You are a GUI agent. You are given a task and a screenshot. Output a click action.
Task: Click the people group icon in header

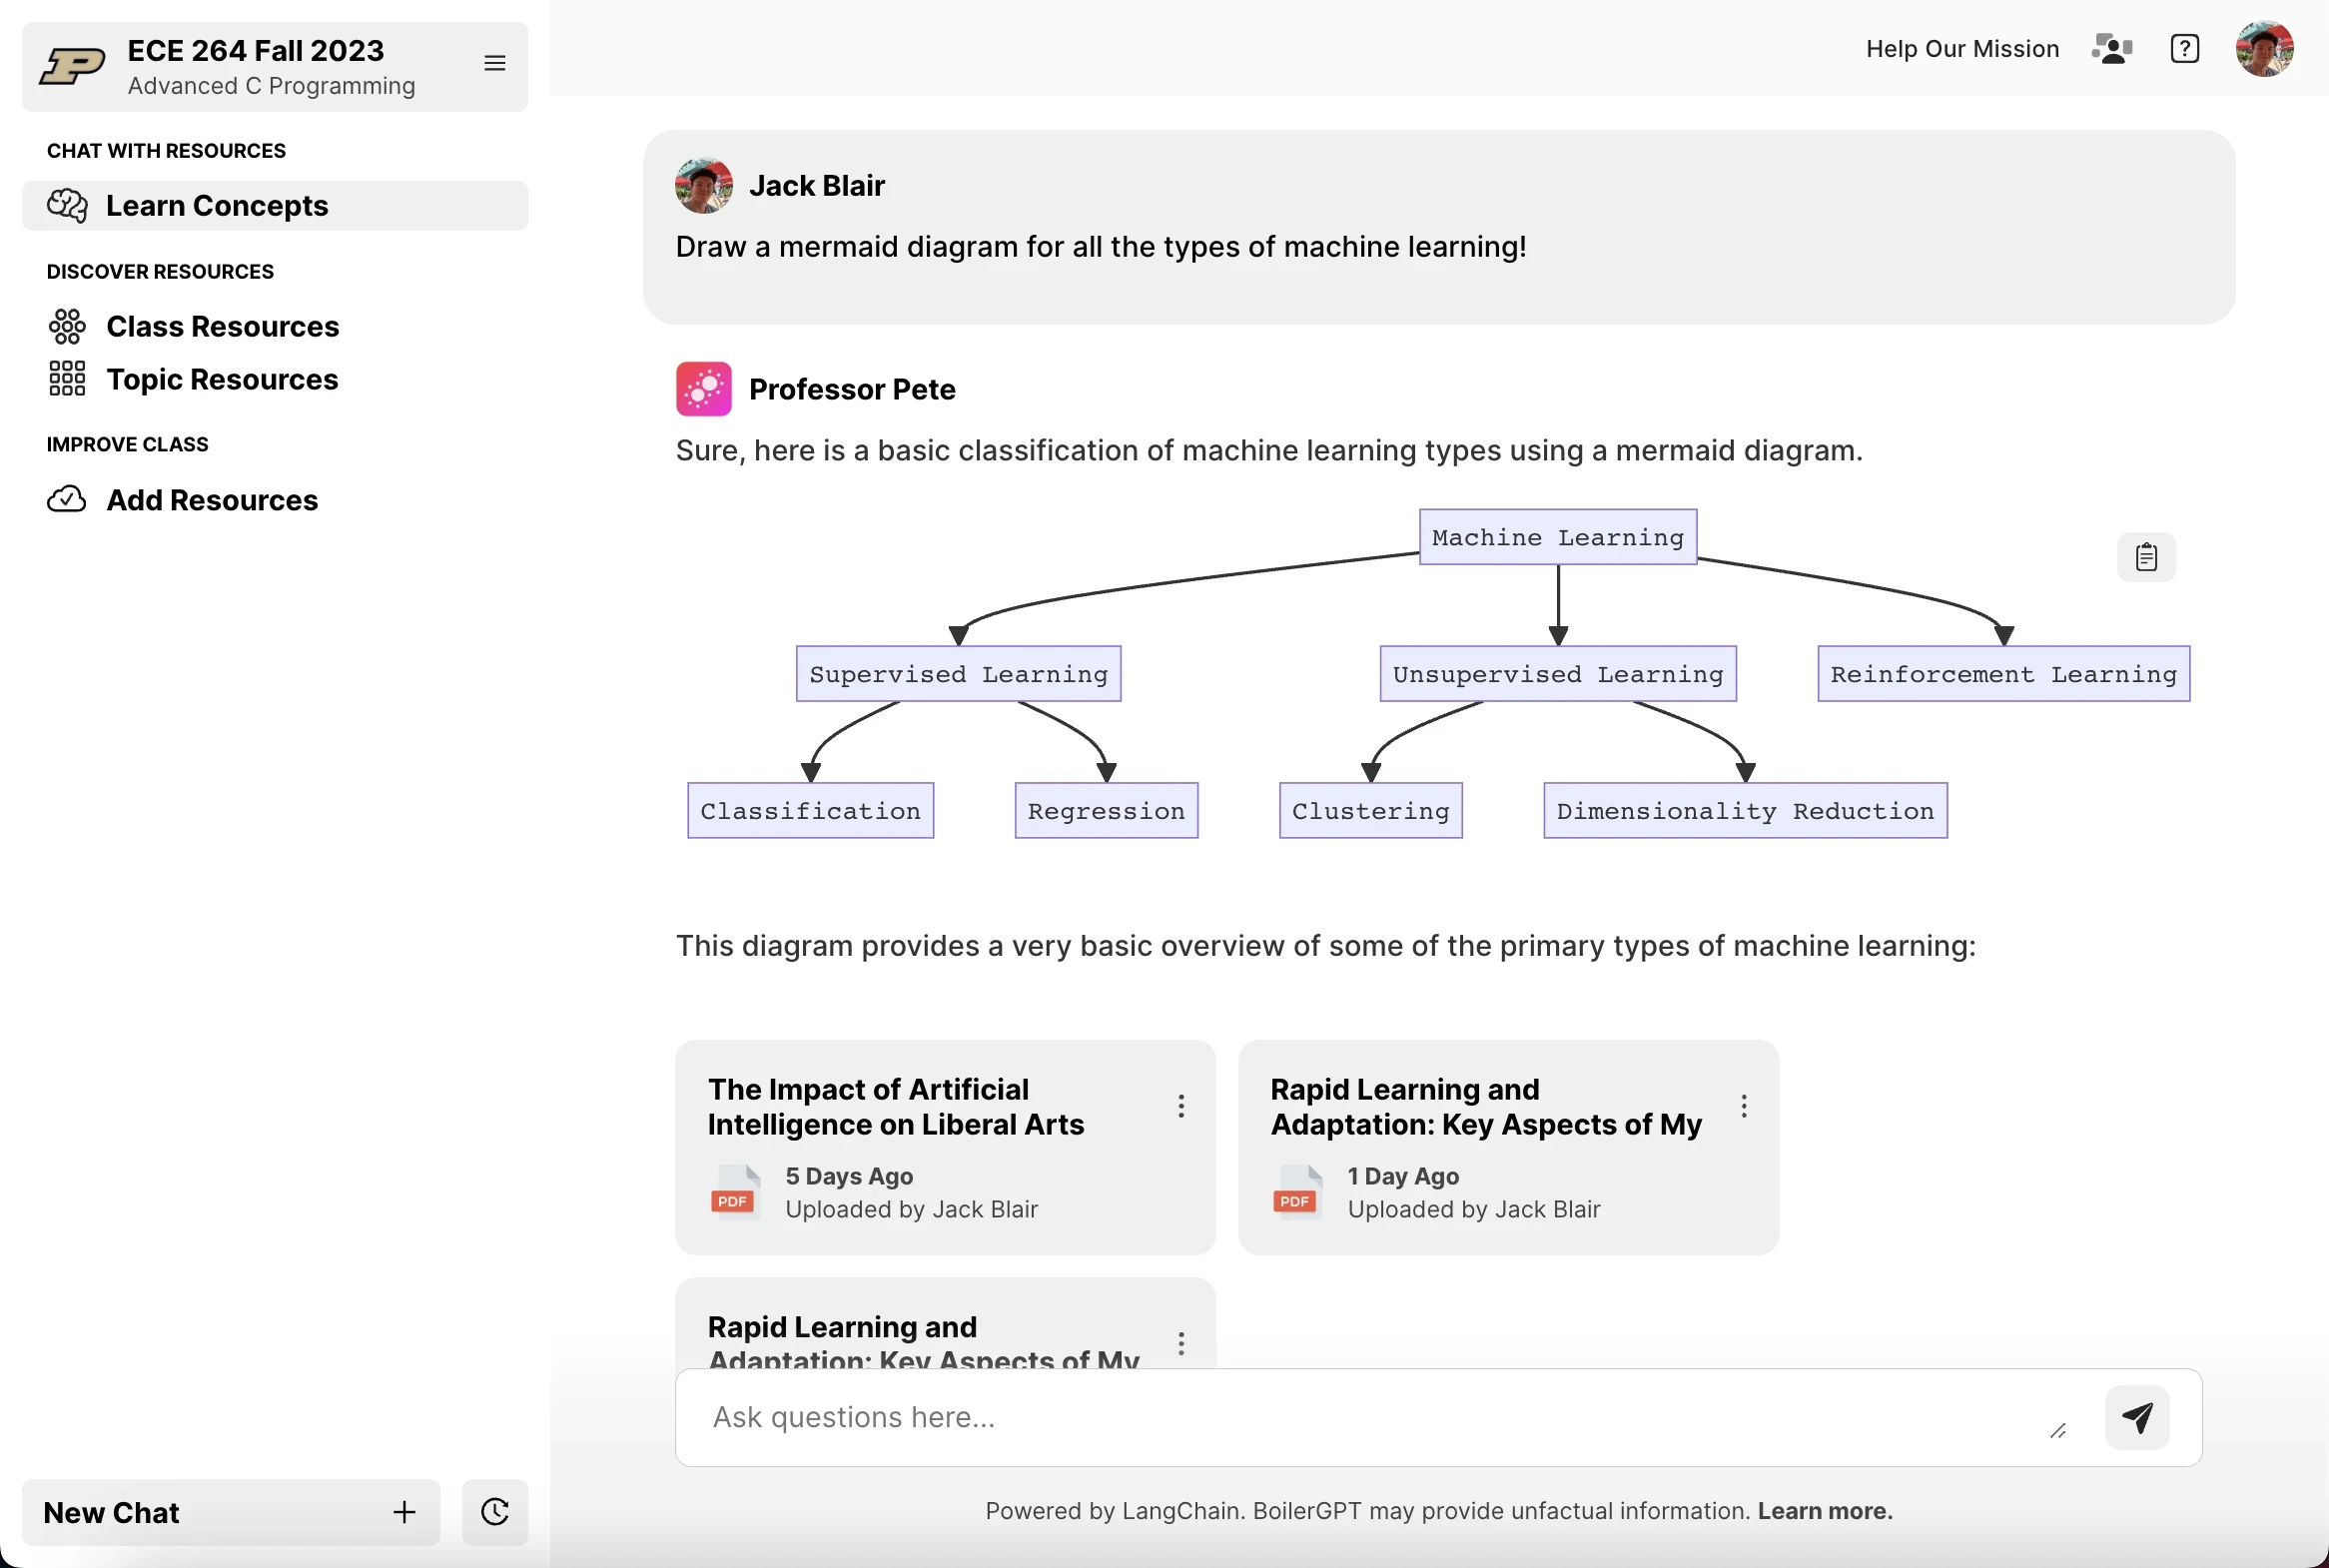(x=2112, y=48)
